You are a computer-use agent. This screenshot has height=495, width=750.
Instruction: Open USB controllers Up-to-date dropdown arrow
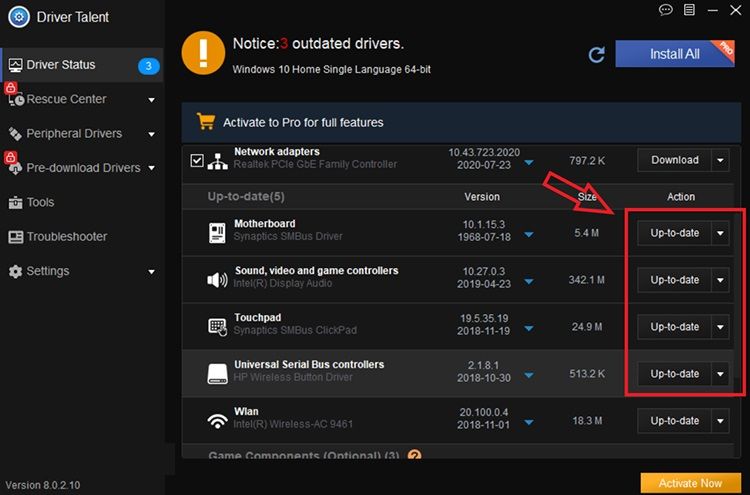[720, 374]
